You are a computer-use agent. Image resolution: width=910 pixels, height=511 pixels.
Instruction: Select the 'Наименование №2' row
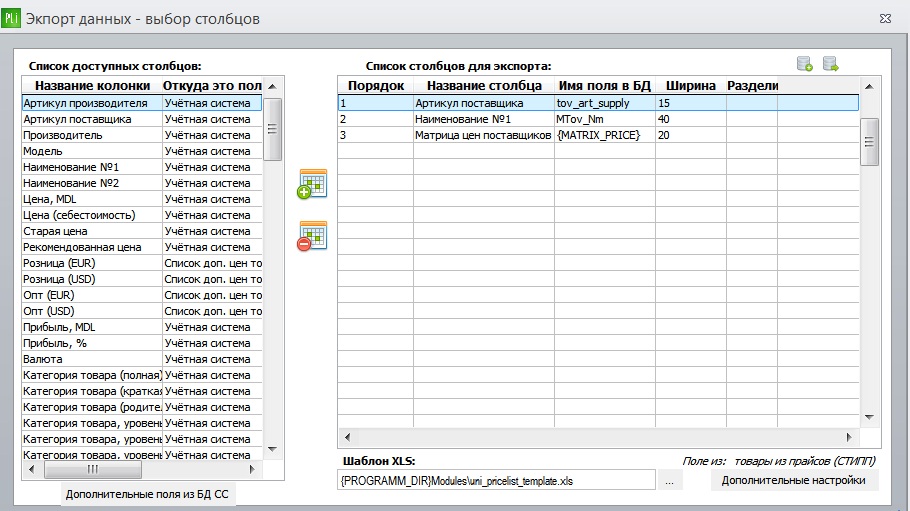click(142, 183)
